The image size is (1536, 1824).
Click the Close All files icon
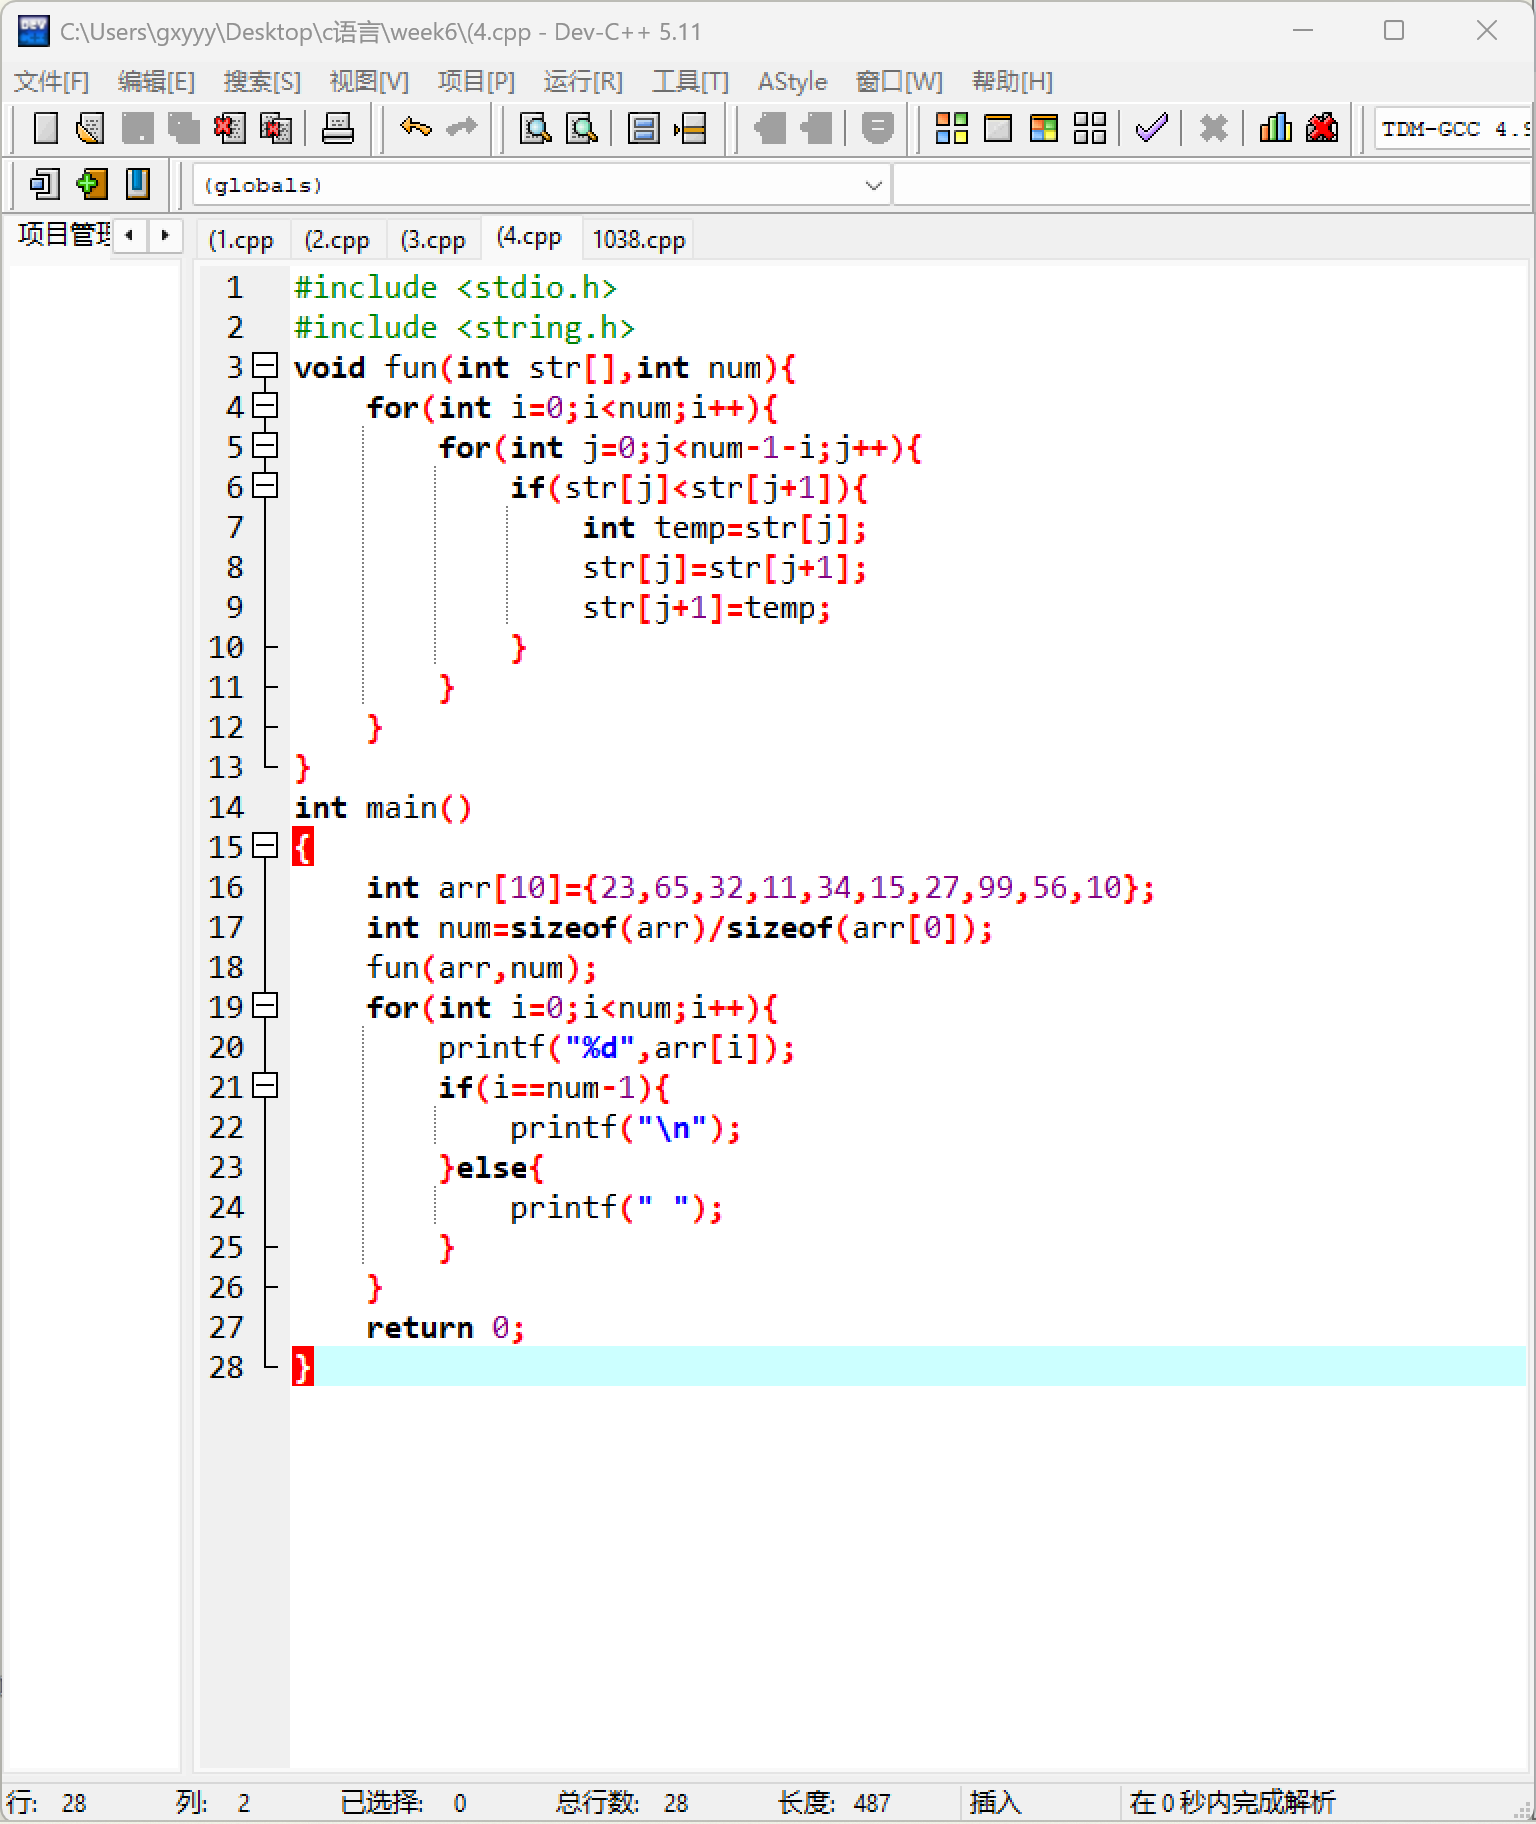click(276, 128)
